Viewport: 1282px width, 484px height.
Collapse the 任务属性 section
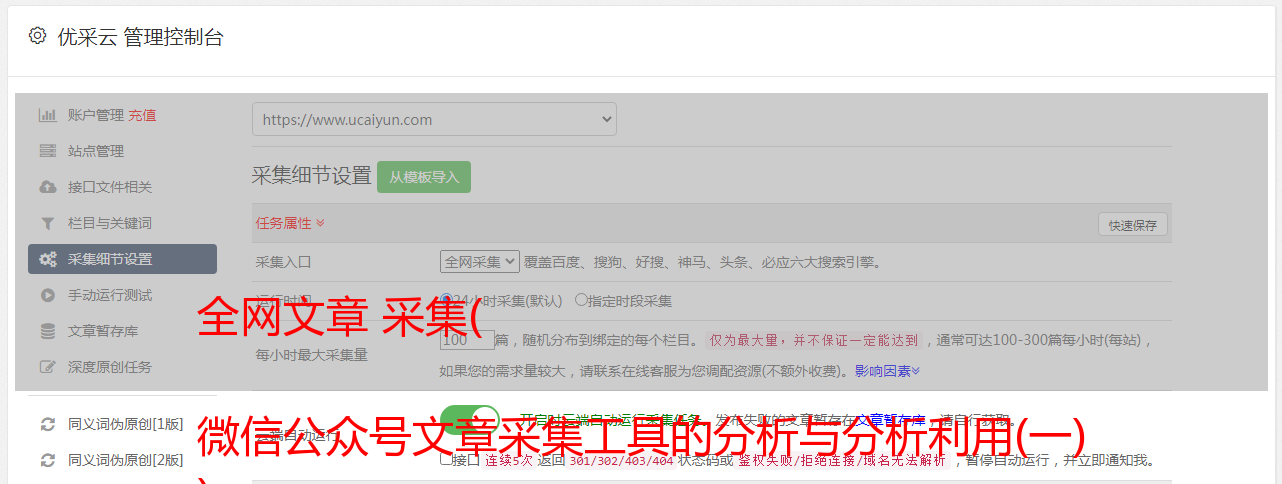click(x=290, y=223)
